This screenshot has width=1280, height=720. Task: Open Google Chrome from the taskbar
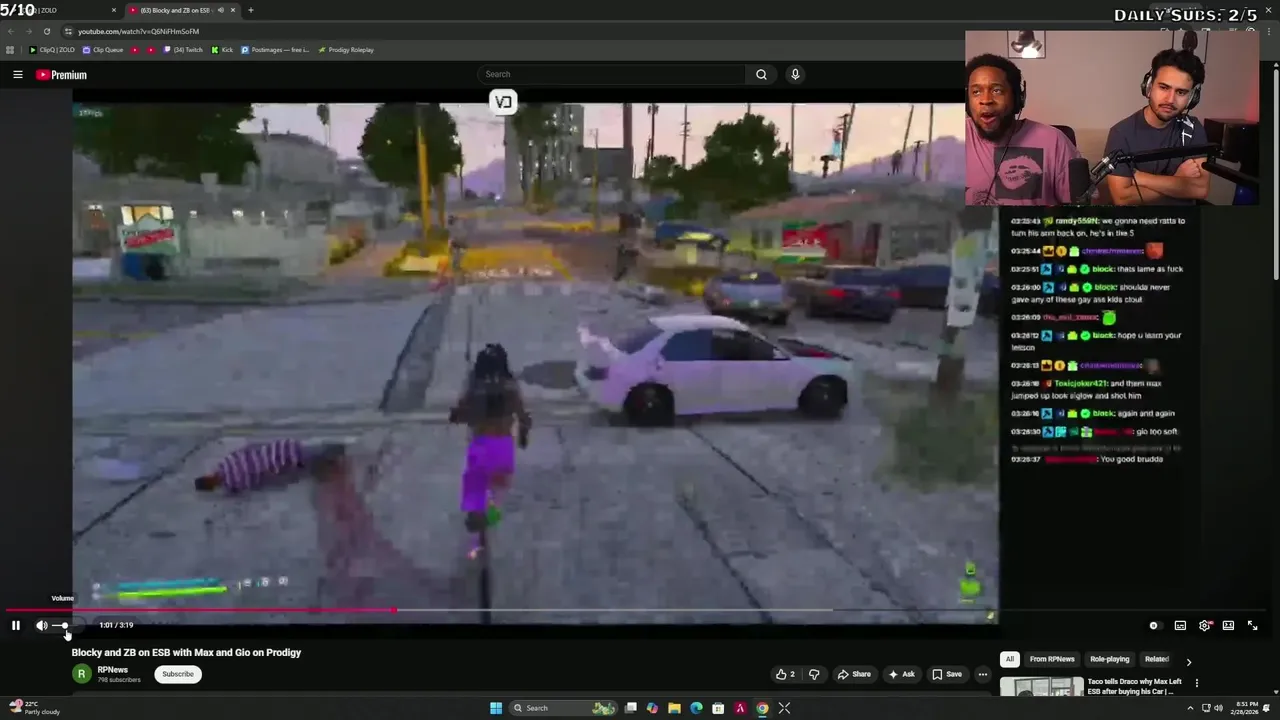(762, 708)
